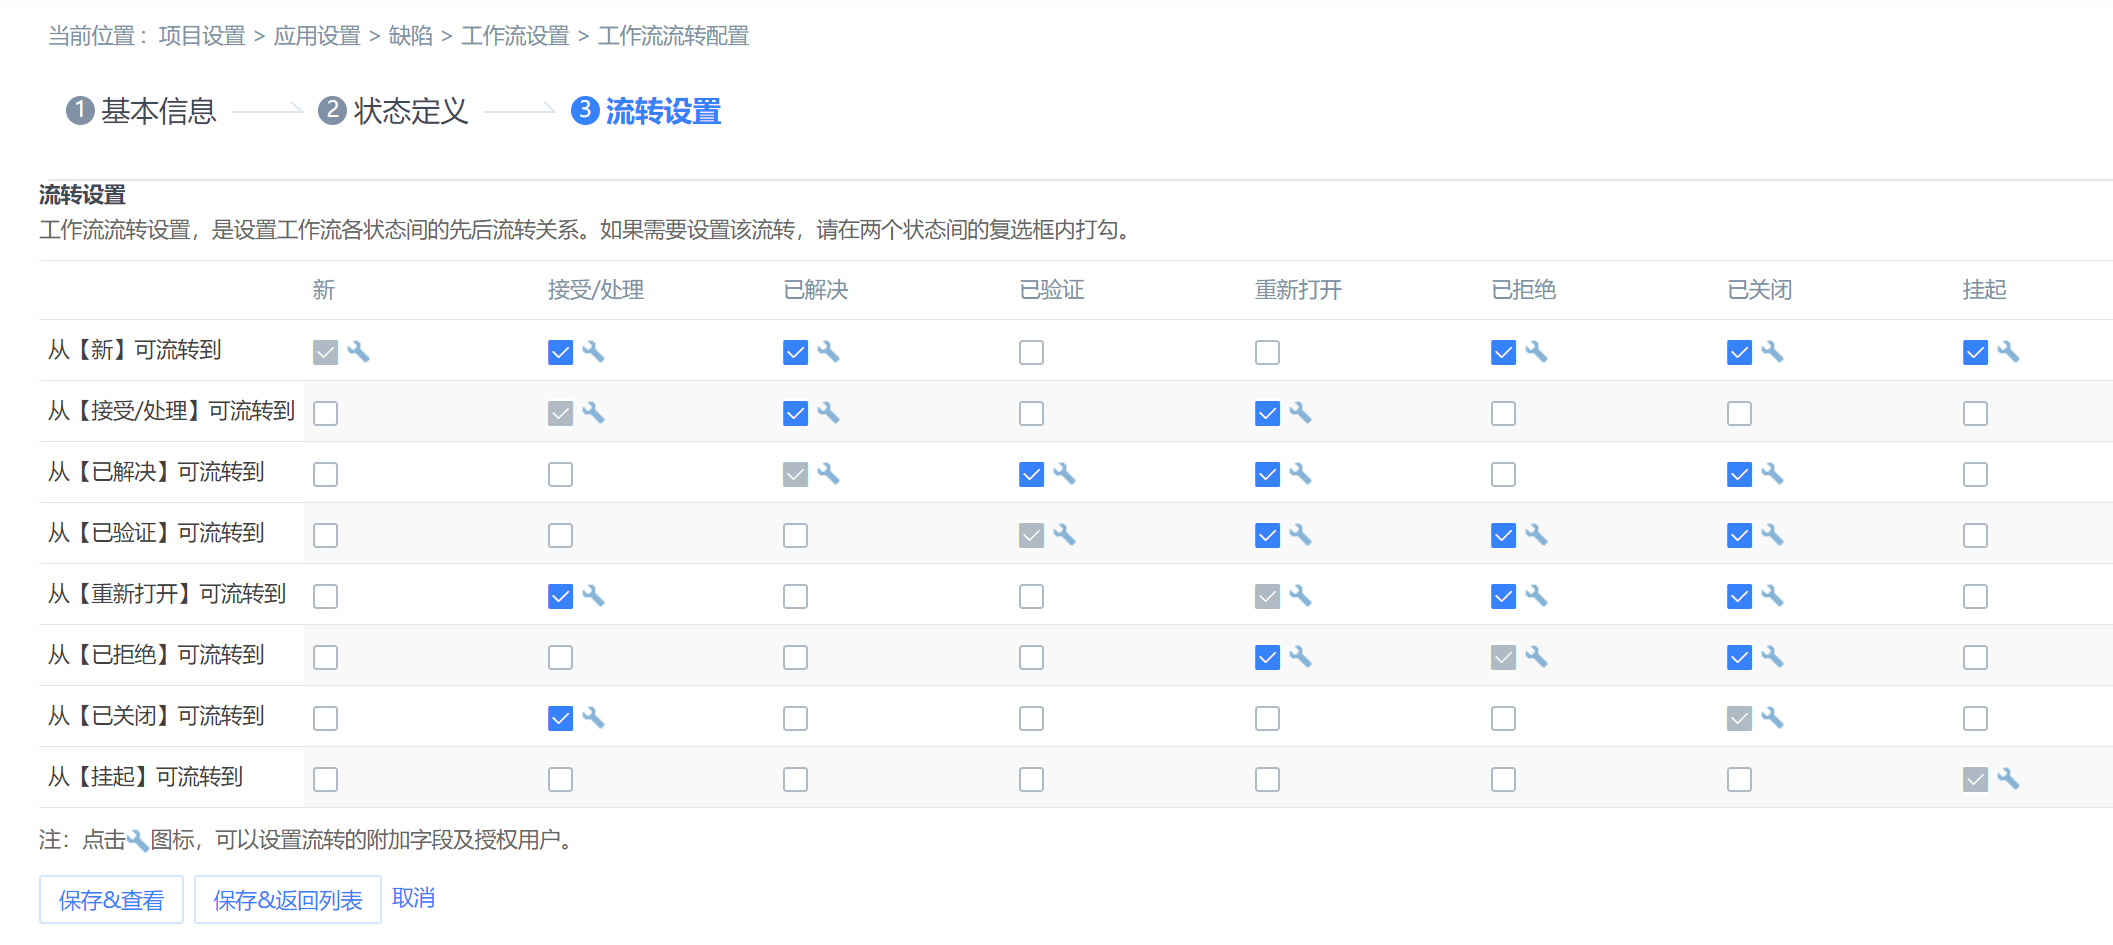The width and height of the screenshot is (2113, 945).
Task: Enable the 挂起→新 checkbox
Action: (325, 778)
